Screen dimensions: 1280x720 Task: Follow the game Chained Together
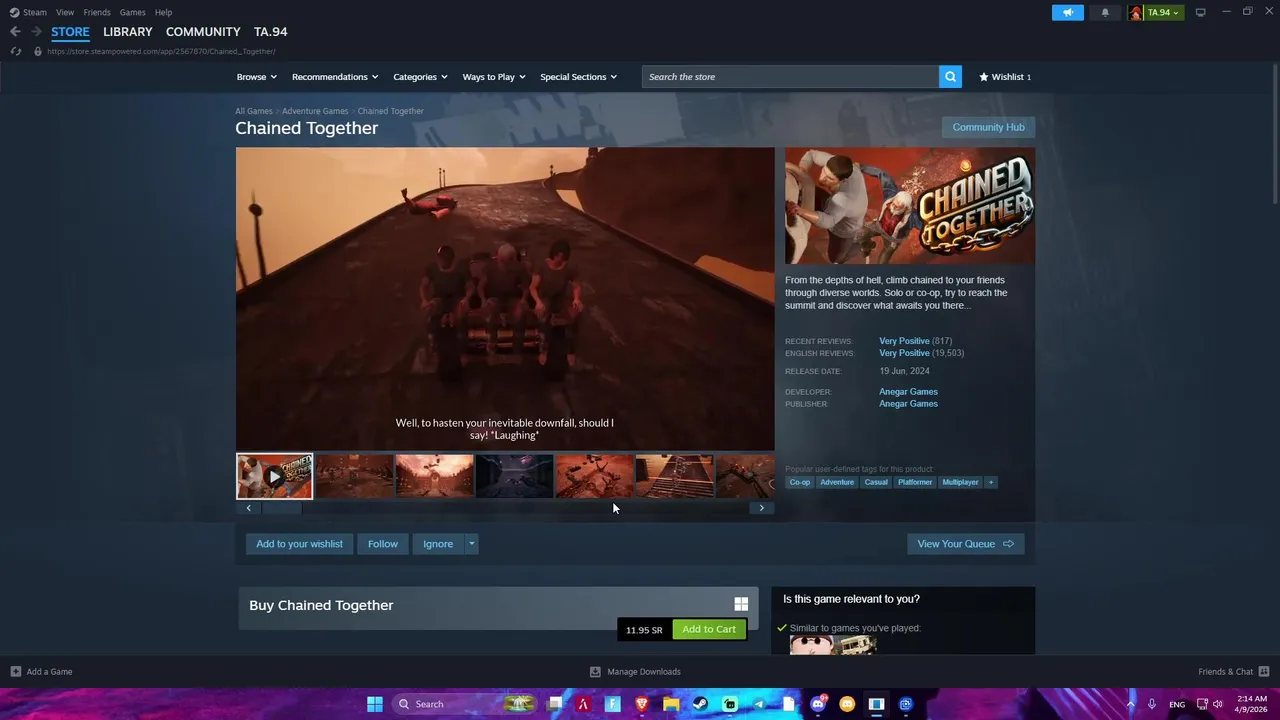[382, 544]
